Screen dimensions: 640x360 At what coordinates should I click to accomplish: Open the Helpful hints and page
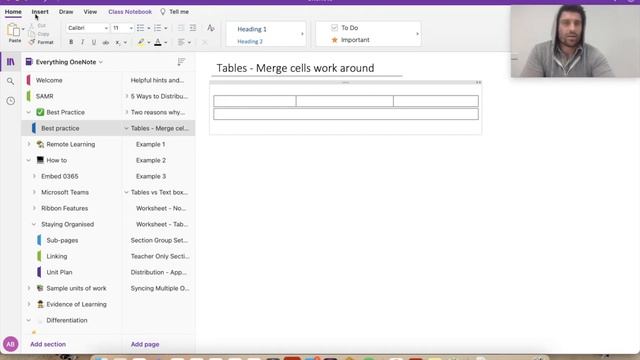157,80
